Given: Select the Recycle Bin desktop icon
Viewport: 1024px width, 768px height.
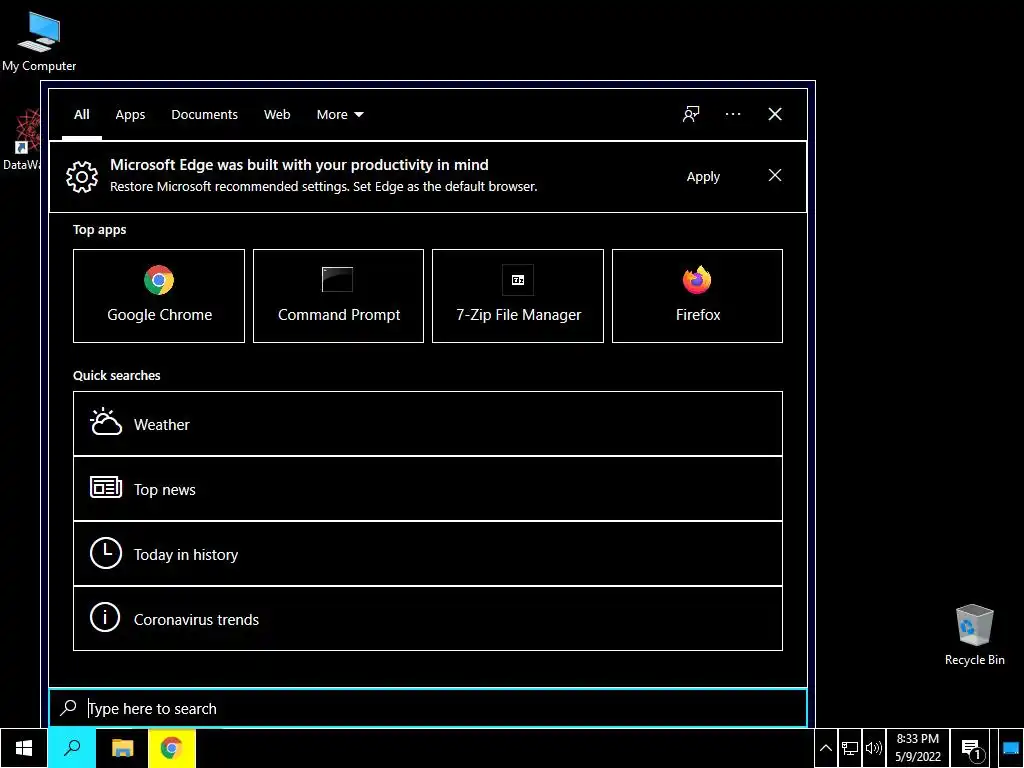Looking at the screenshot, I should [x=974, y=635].
